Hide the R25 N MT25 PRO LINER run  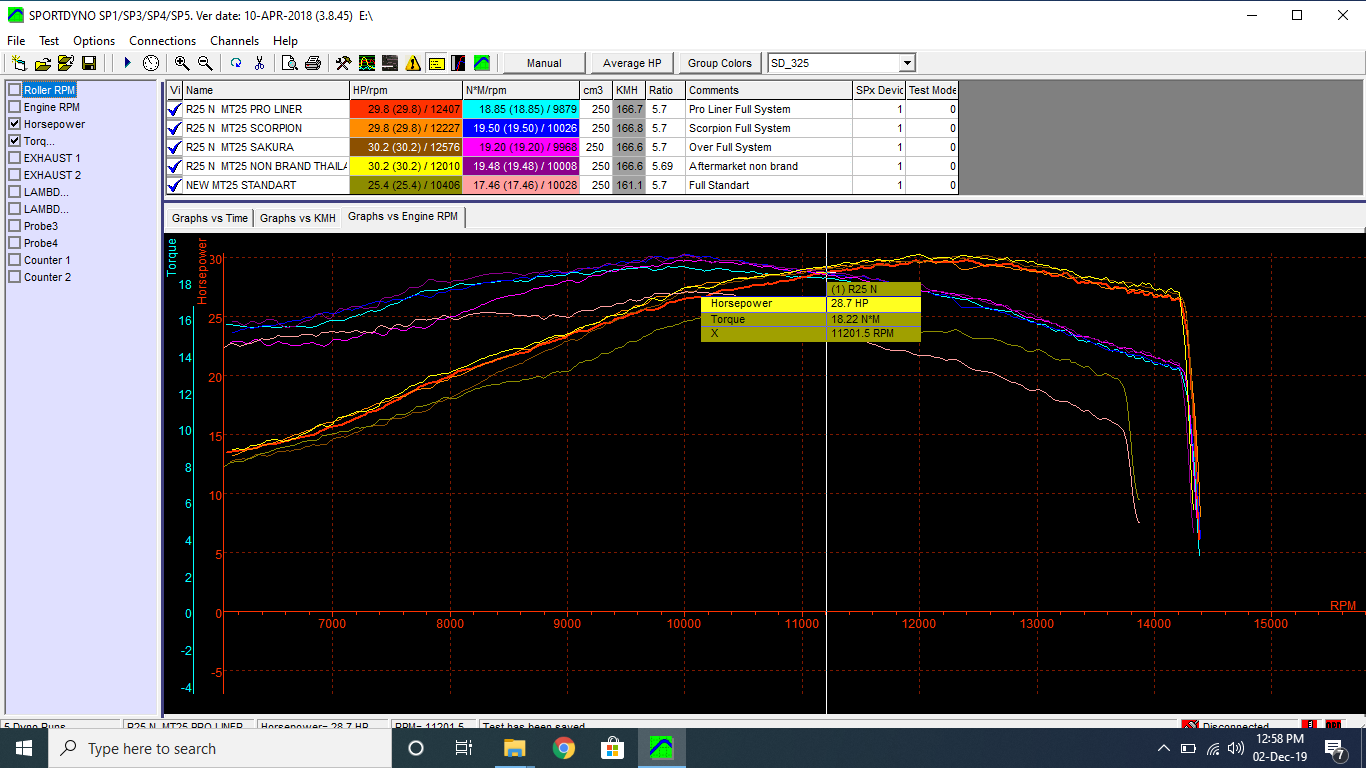point(175,109)
